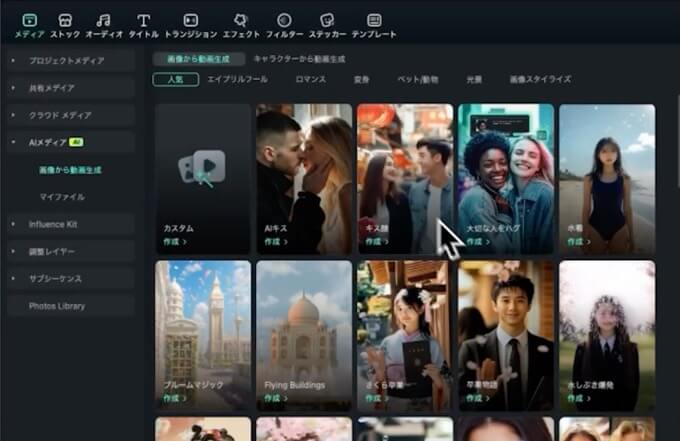The height and width of the screenshot is (441, 680).
Task: Expand the 調整レイヤー arrow
Action: tap(13, 252)
